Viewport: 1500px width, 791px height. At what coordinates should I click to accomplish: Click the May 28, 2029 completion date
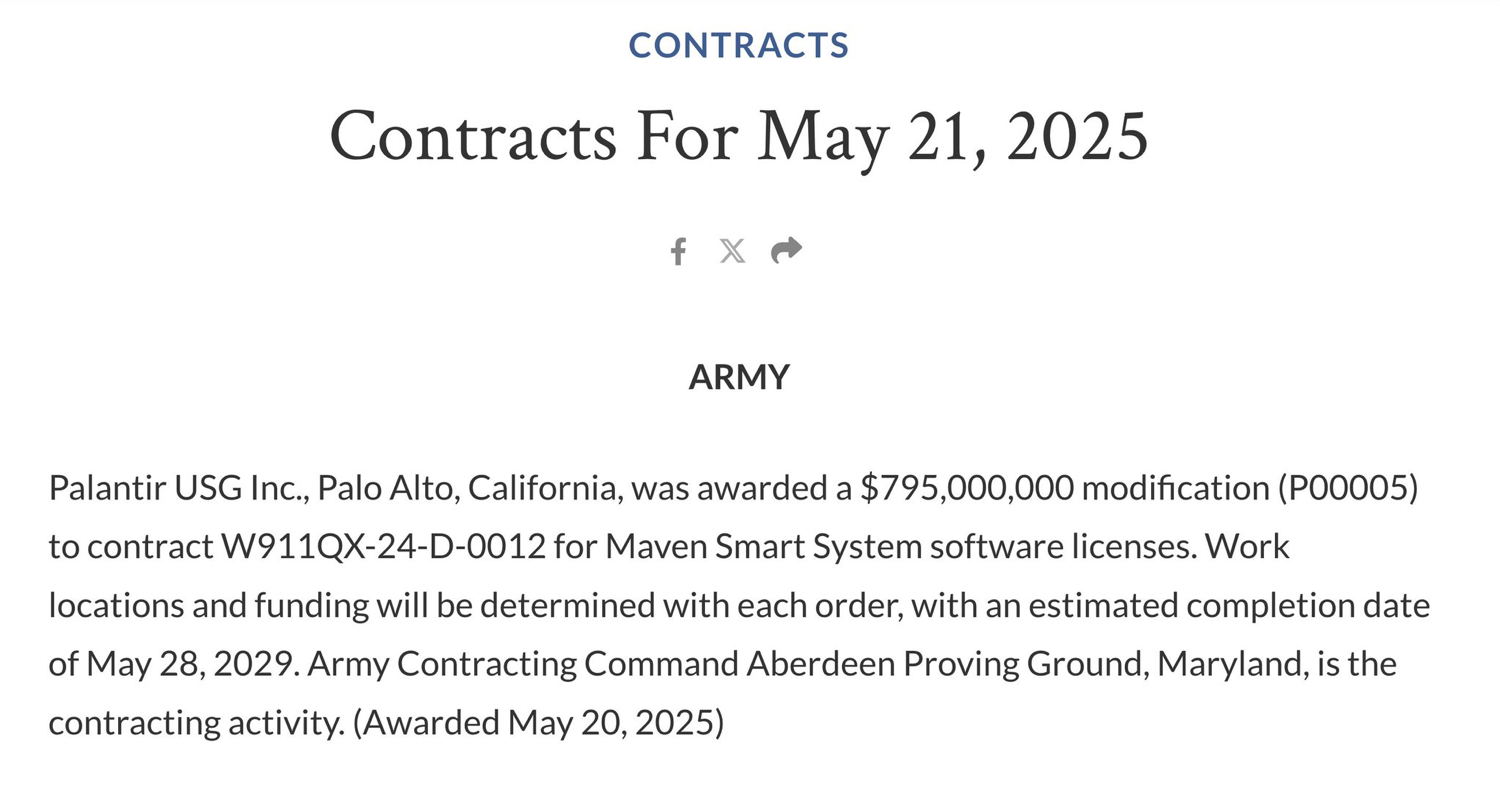tap(192, 664)
